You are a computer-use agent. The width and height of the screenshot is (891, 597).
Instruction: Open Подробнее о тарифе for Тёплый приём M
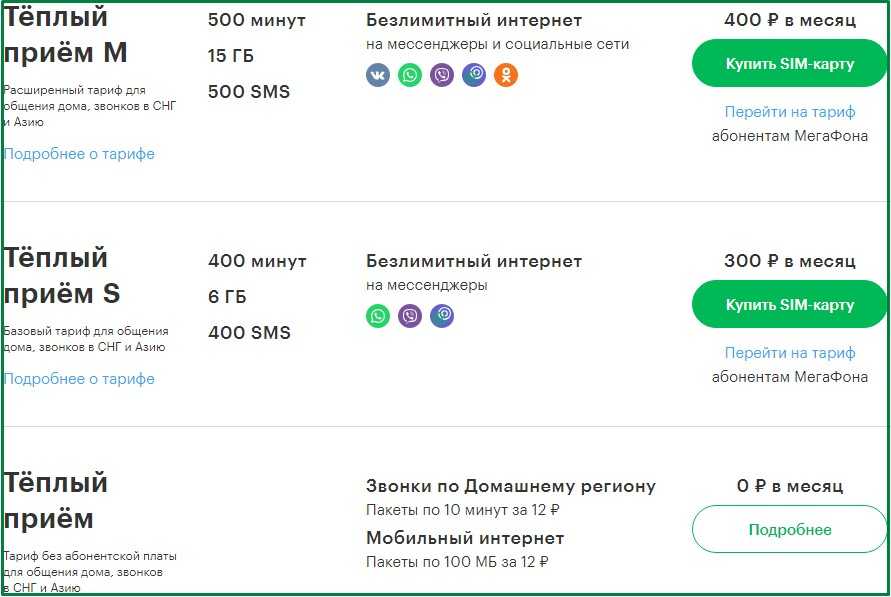(x=79, y=154)
